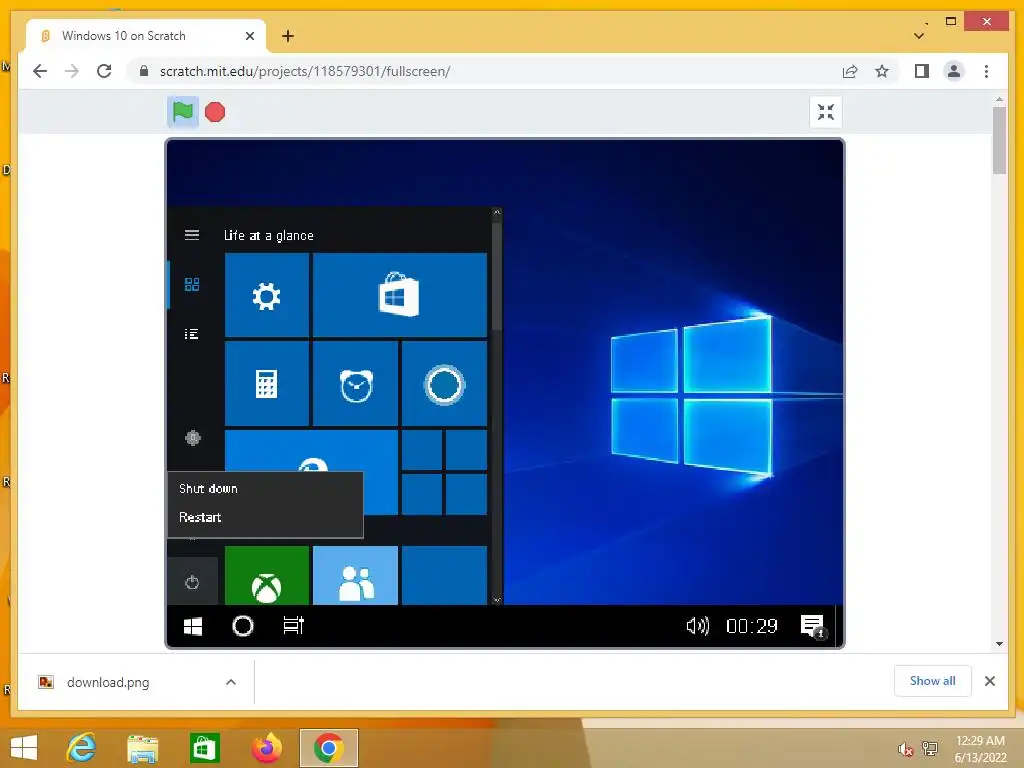Exit fullscreen mode via collapse icon
Viewport: 1024px width, 768px height.
point(825,112)
